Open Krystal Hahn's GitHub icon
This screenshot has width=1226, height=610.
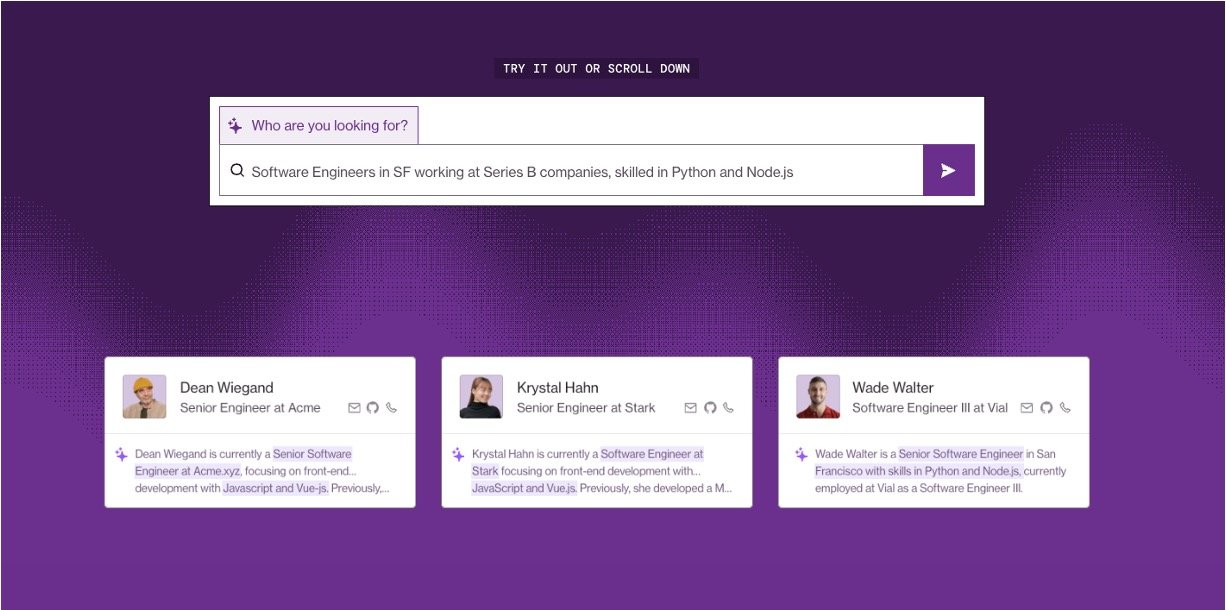[710, 408]
